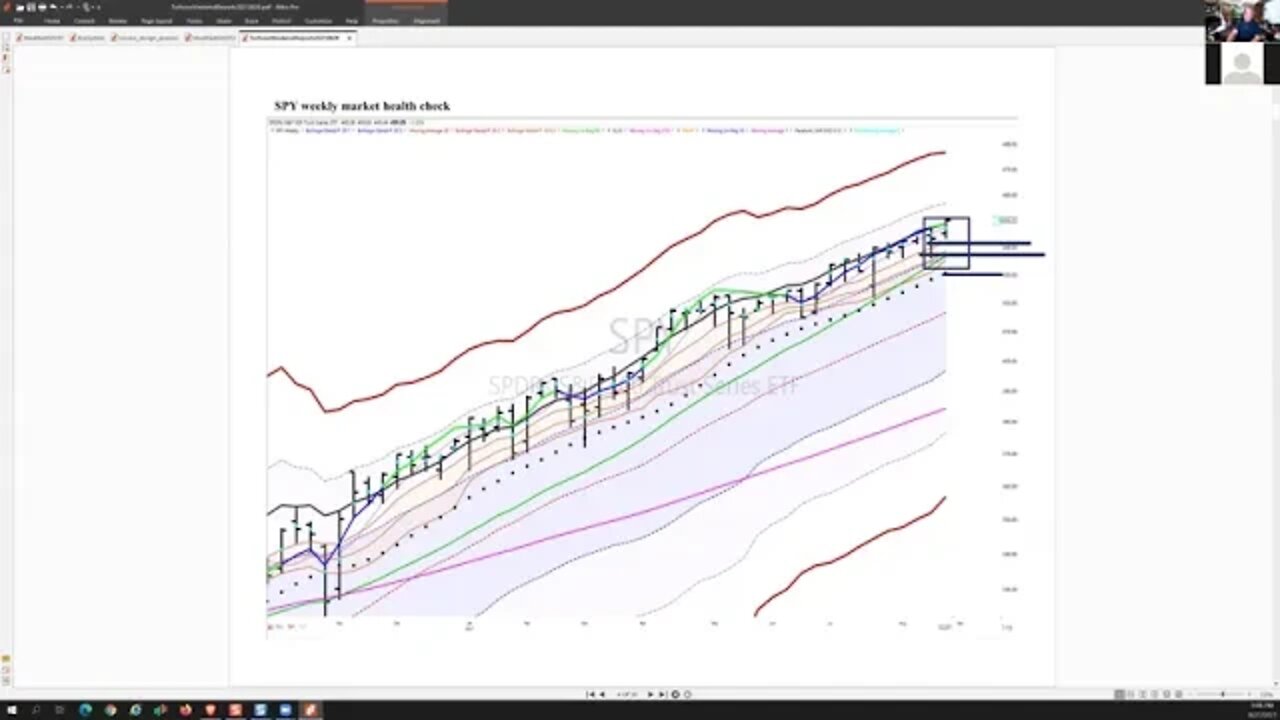
Task: Go to the next page button
Action: click(650, 694)
